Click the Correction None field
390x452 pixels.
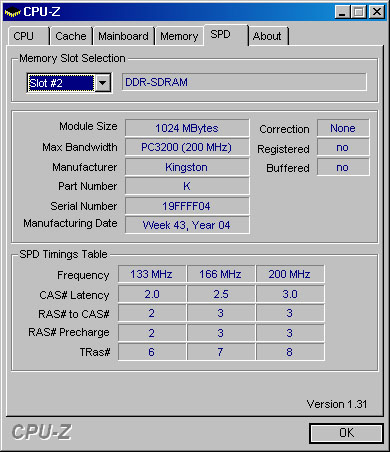(x=343, y=128)
